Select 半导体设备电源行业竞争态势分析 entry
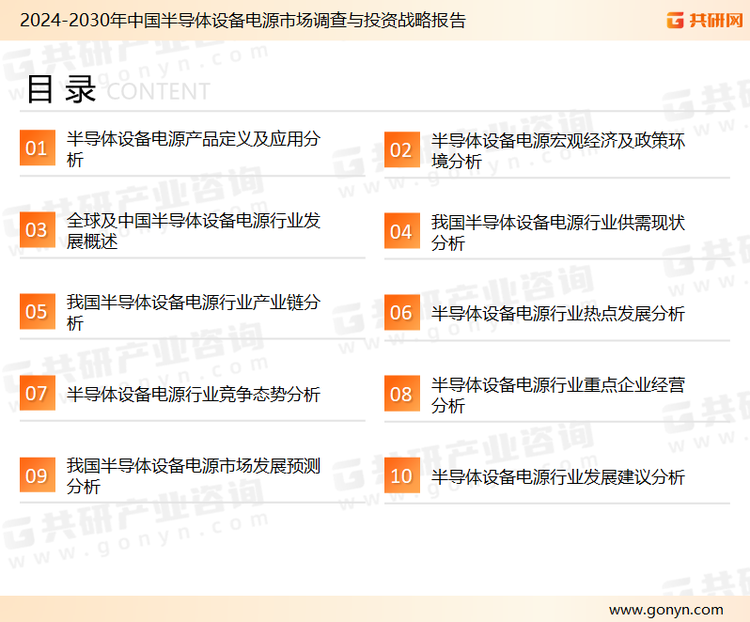The image size is (750, 622). (x=193, y=394)
